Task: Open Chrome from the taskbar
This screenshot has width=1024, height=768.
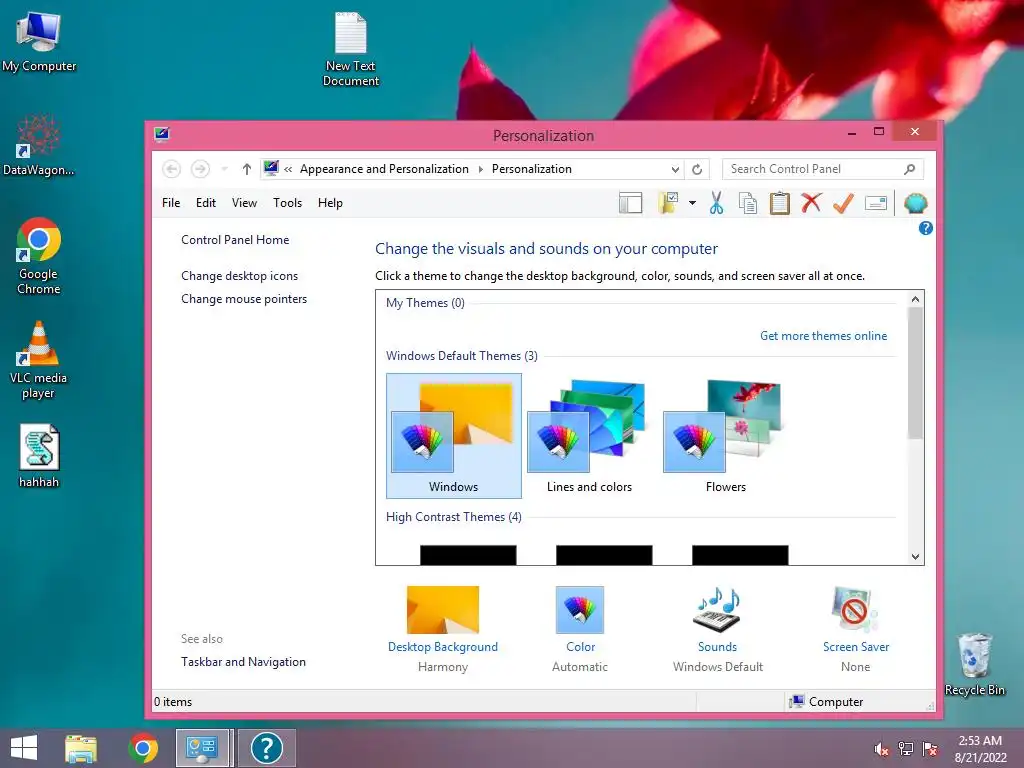Action: coord(142,748)
